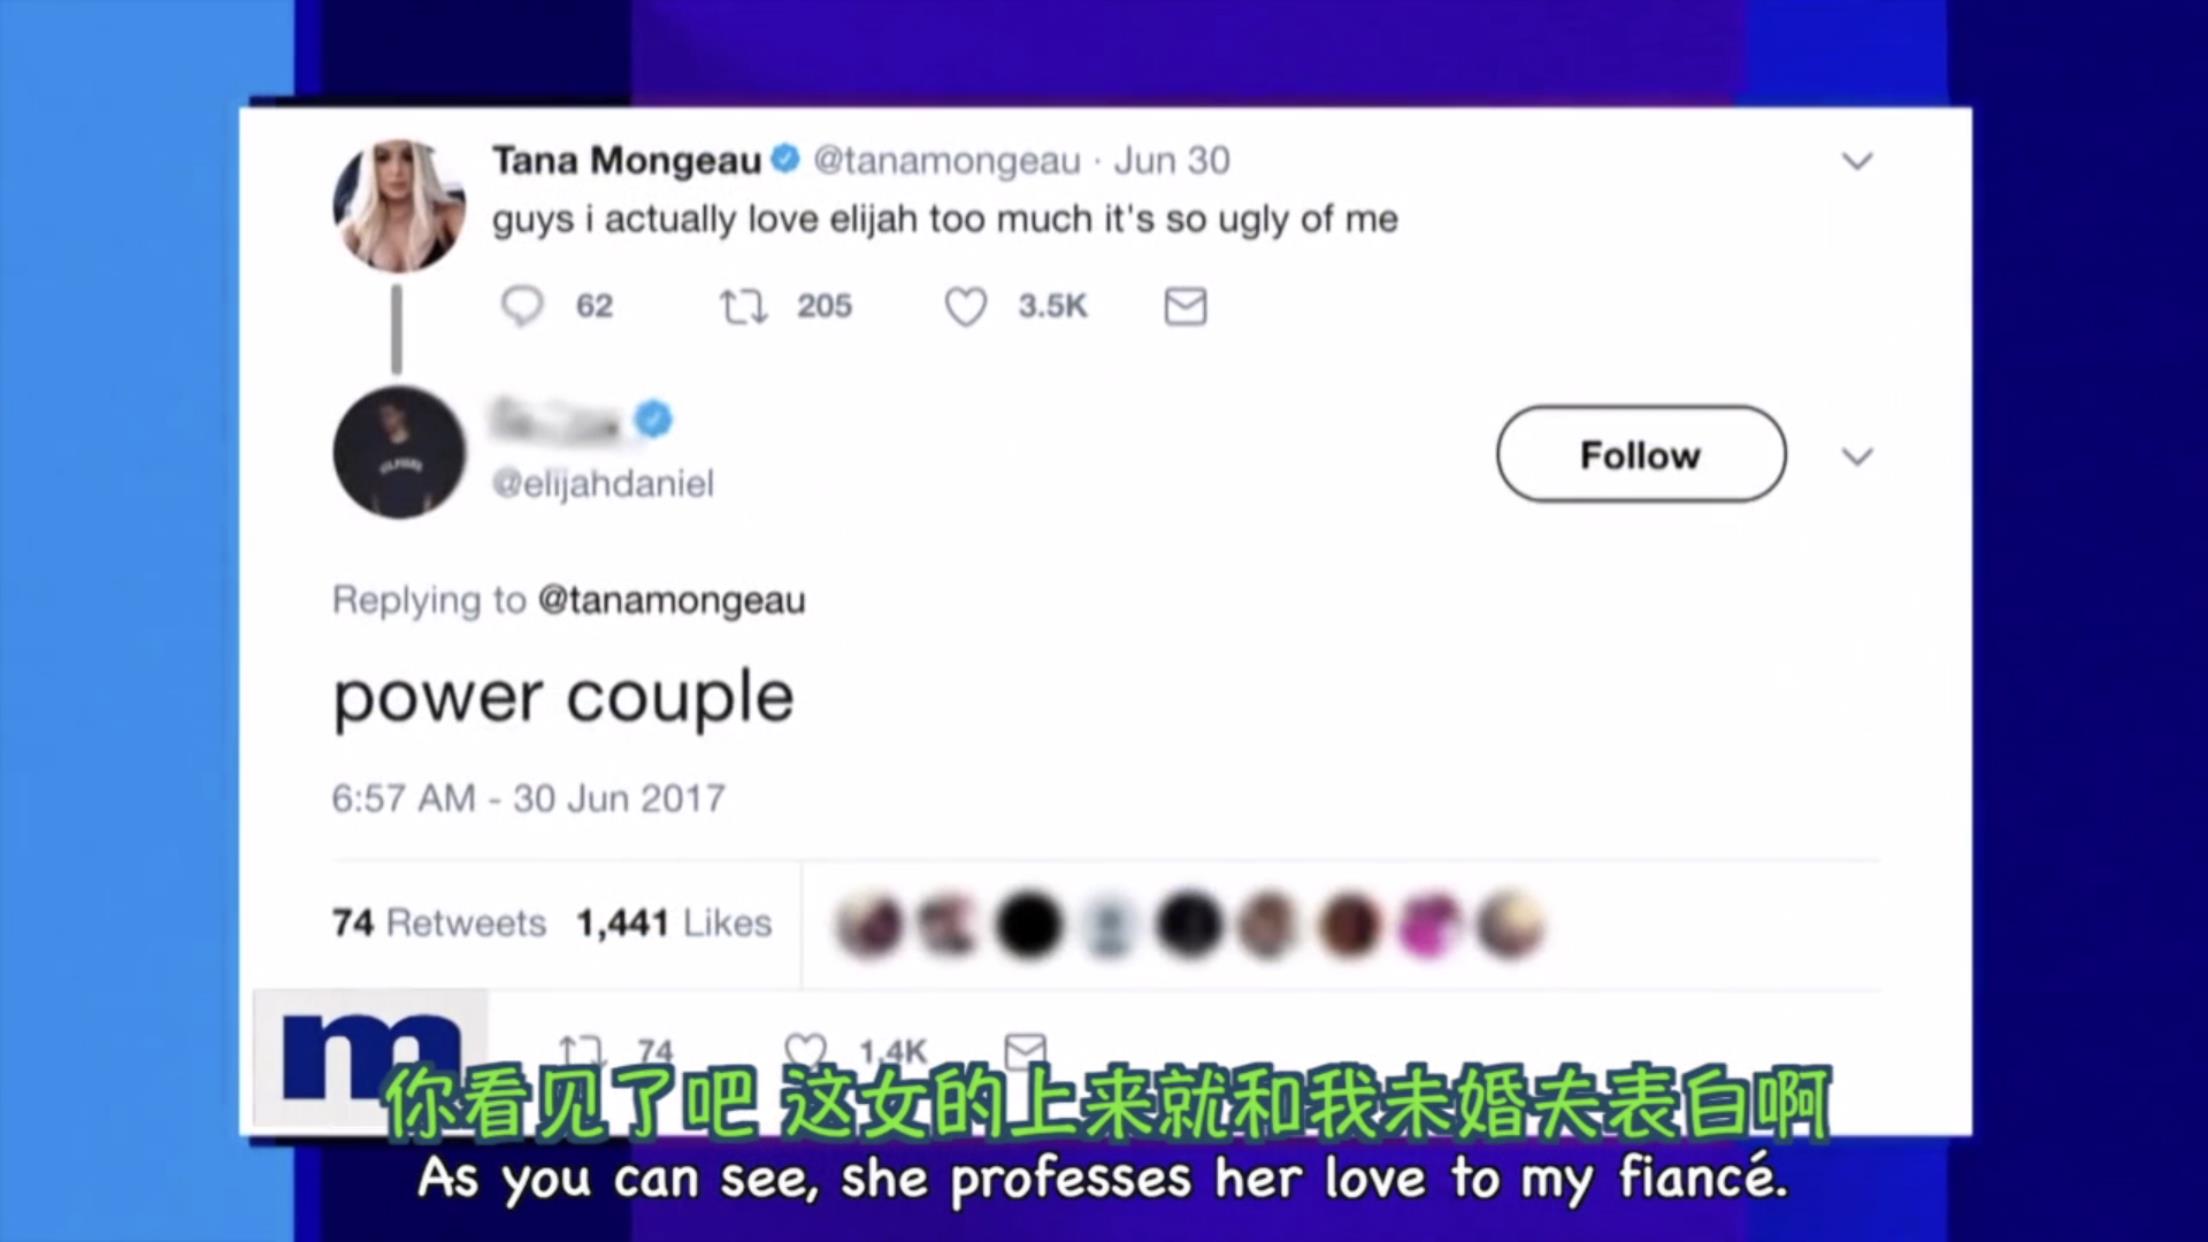View the 1,441 Likes list
The height and width of the screenshot is (1242, 2208).
(x=674, y=922)
